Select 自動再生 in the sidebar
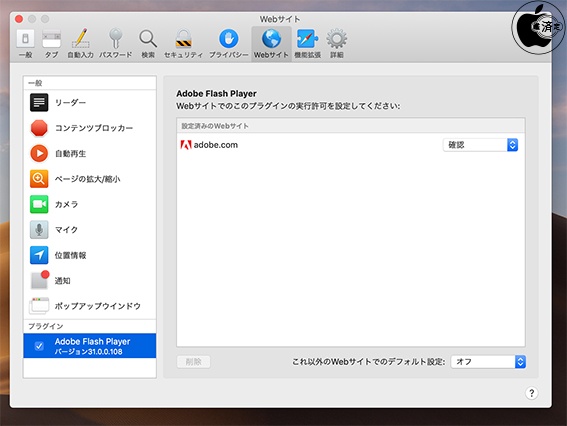The width and height of the screenshot is (567, 426). [x=90, y=153]
